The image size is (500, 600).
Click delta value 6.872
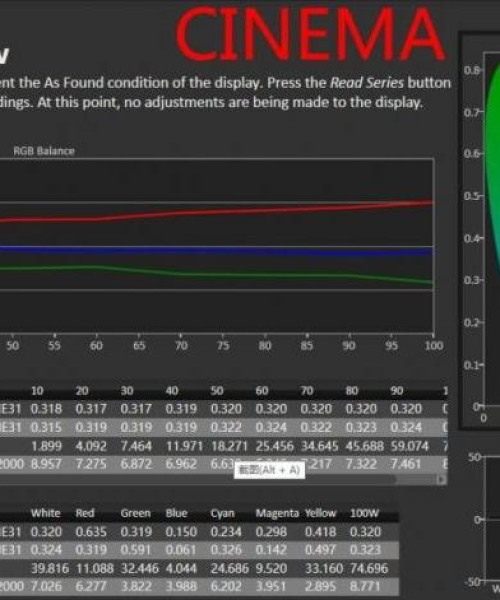coord(136,464)
